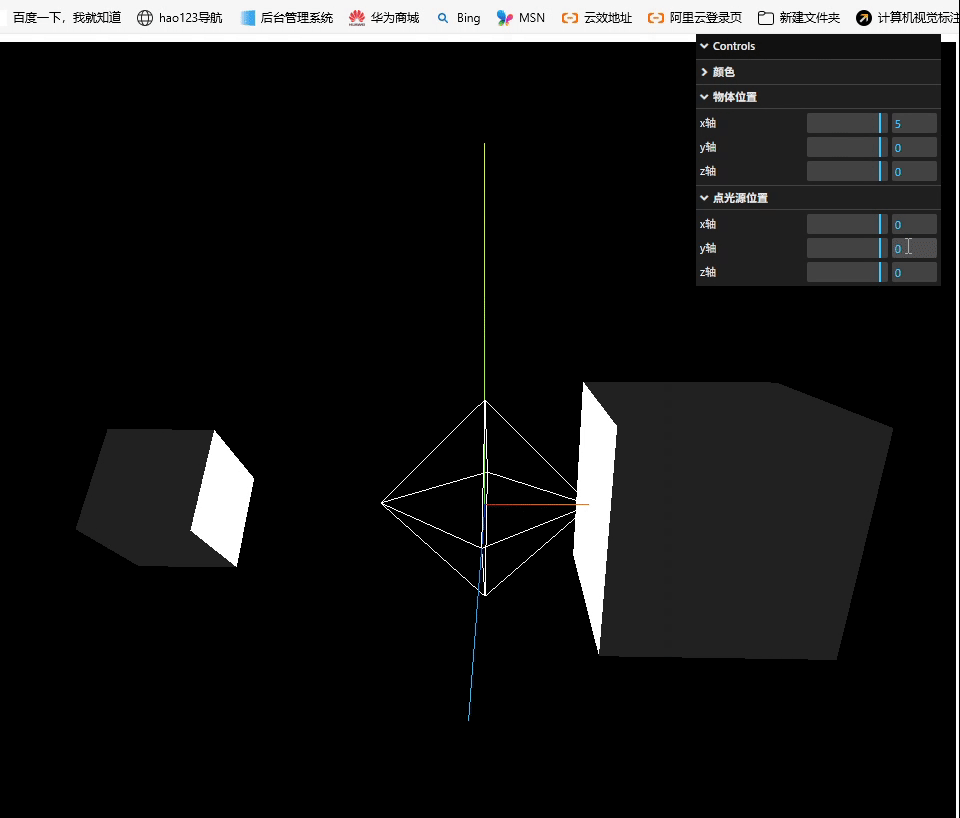Click the 新建文件夹 folder icon
Screen dimensions: 960x818
pyautogui.click(x=765, y=17)
